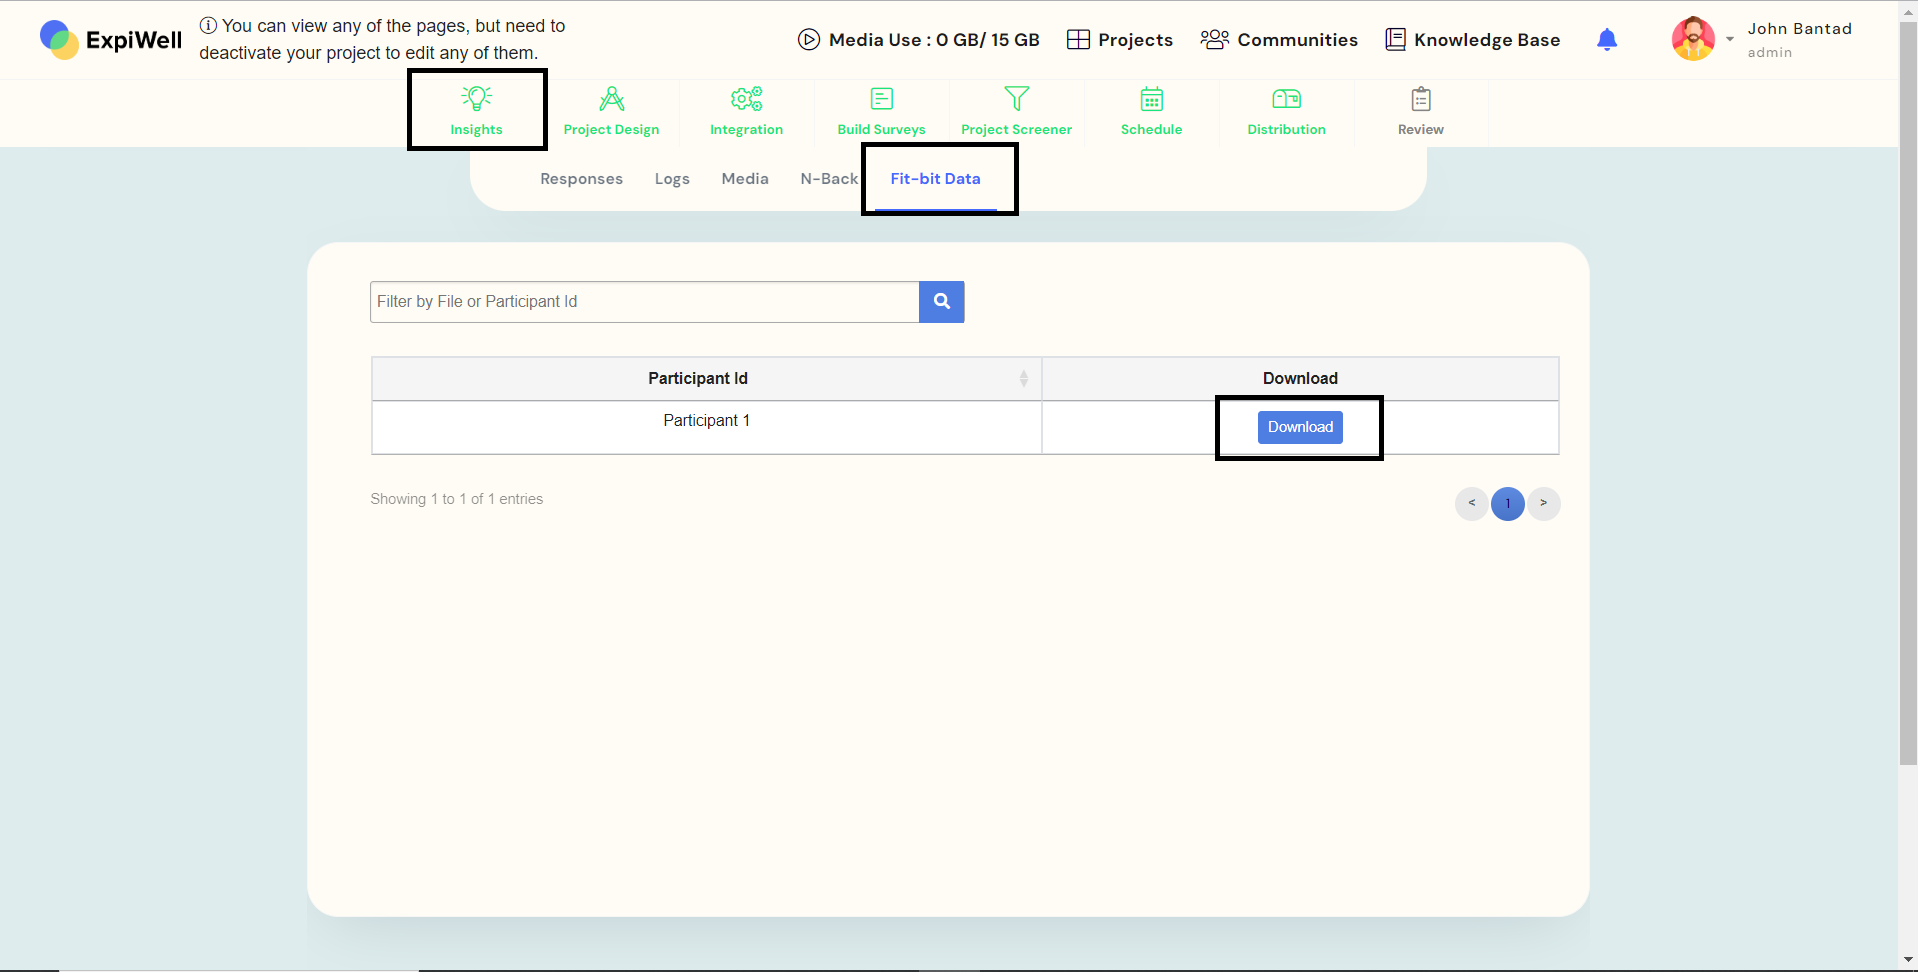Viewport: 1918px width, 972px height.
Task: Click the blue search magnifier button
Action: [941, 302]
